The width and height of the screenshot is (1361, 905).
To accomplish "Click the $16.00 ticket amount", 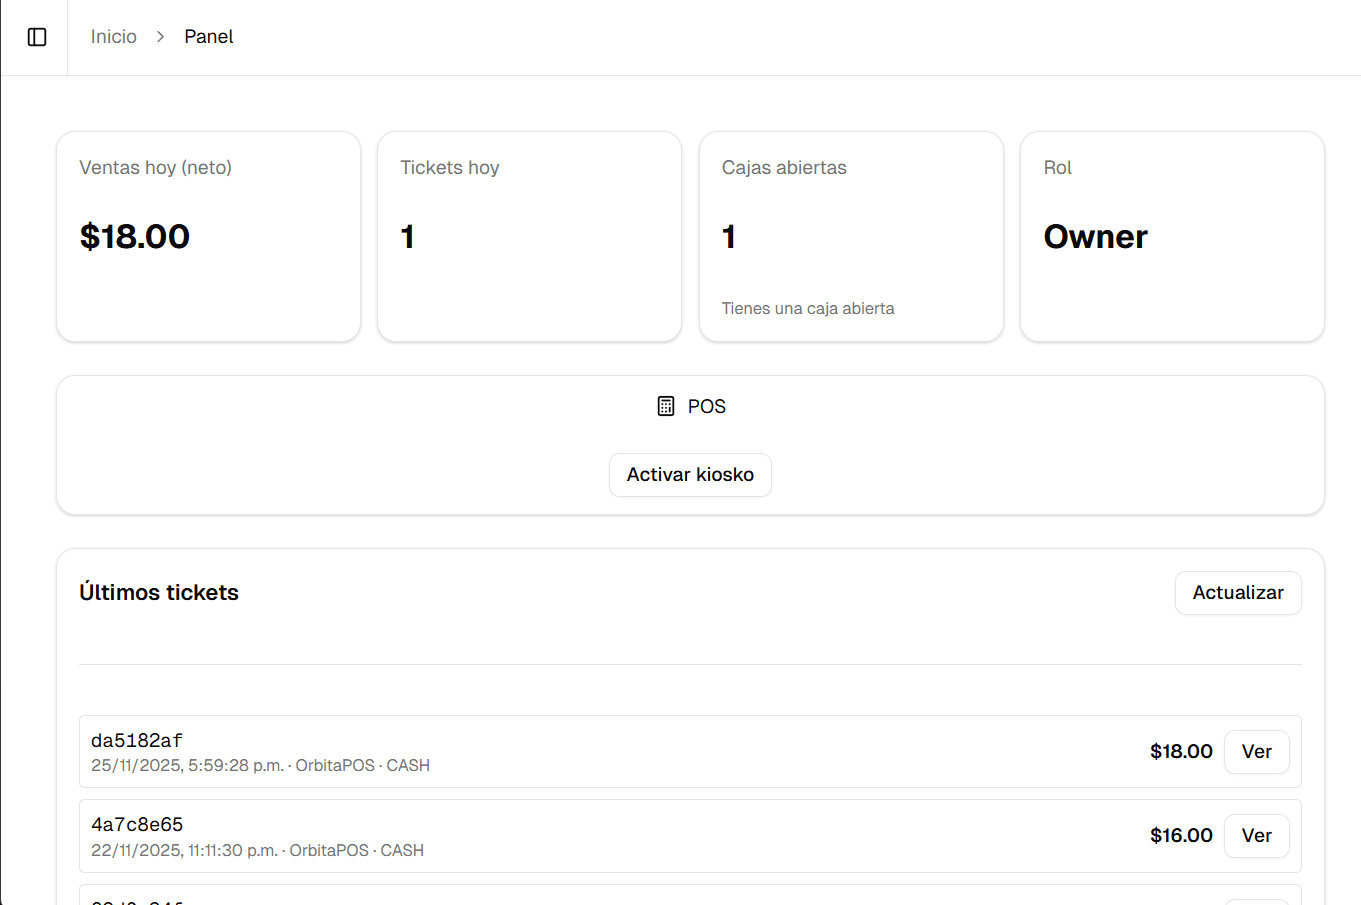I will coord(1180,836).
